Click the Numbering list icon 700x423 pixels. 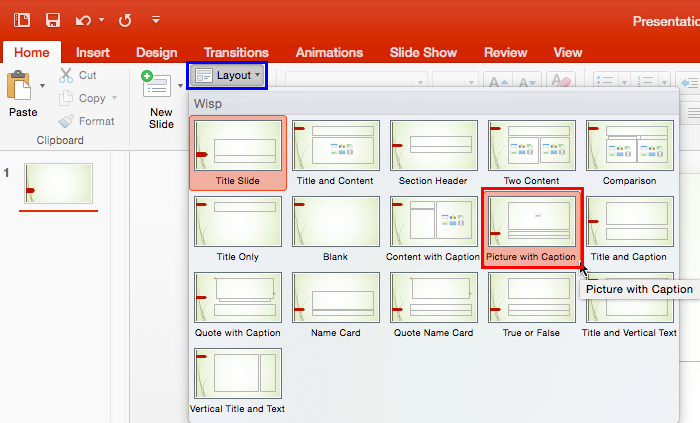tap(645, 81)
